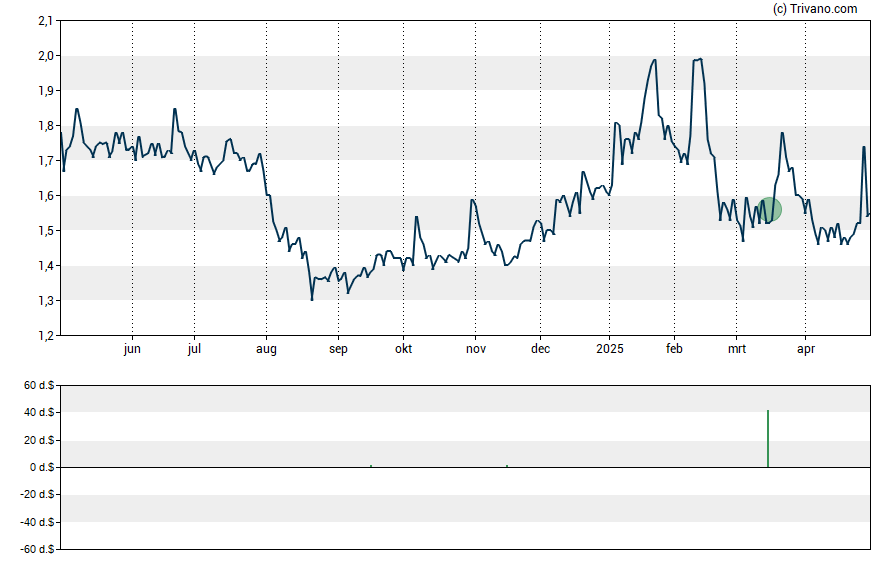The image size is (888, 565).
Task: Click the '2,1' price axis label
Action: tap(46, 21)
